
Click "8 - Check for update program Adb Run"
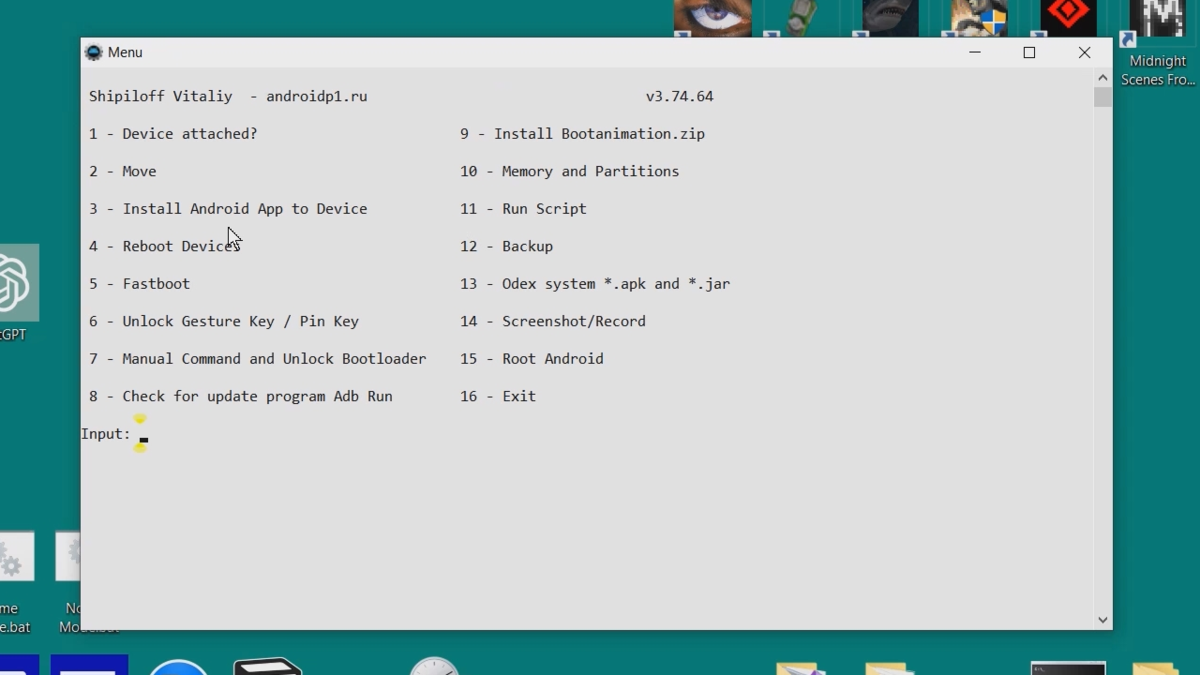241,396
